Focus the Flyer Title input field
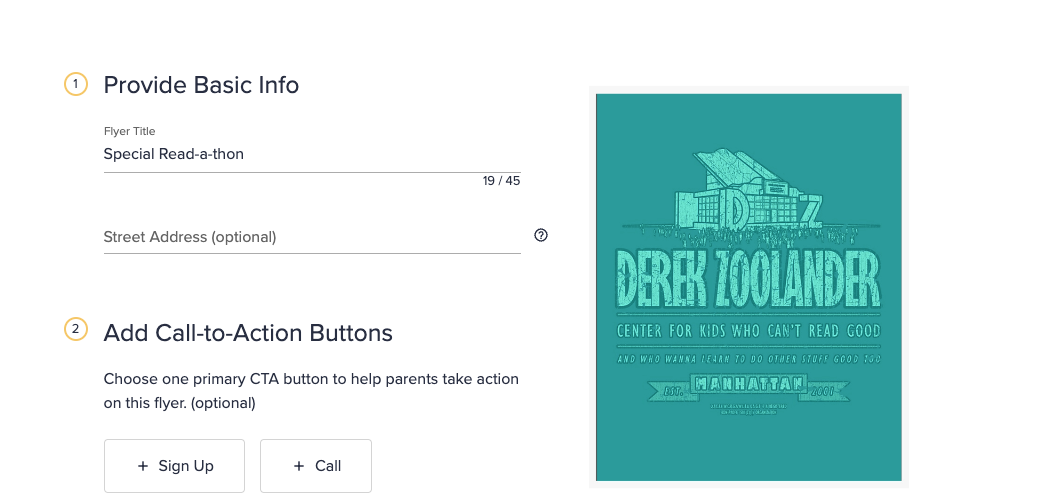This screenshot has height=504, width=1041. (x=311, y=155)
